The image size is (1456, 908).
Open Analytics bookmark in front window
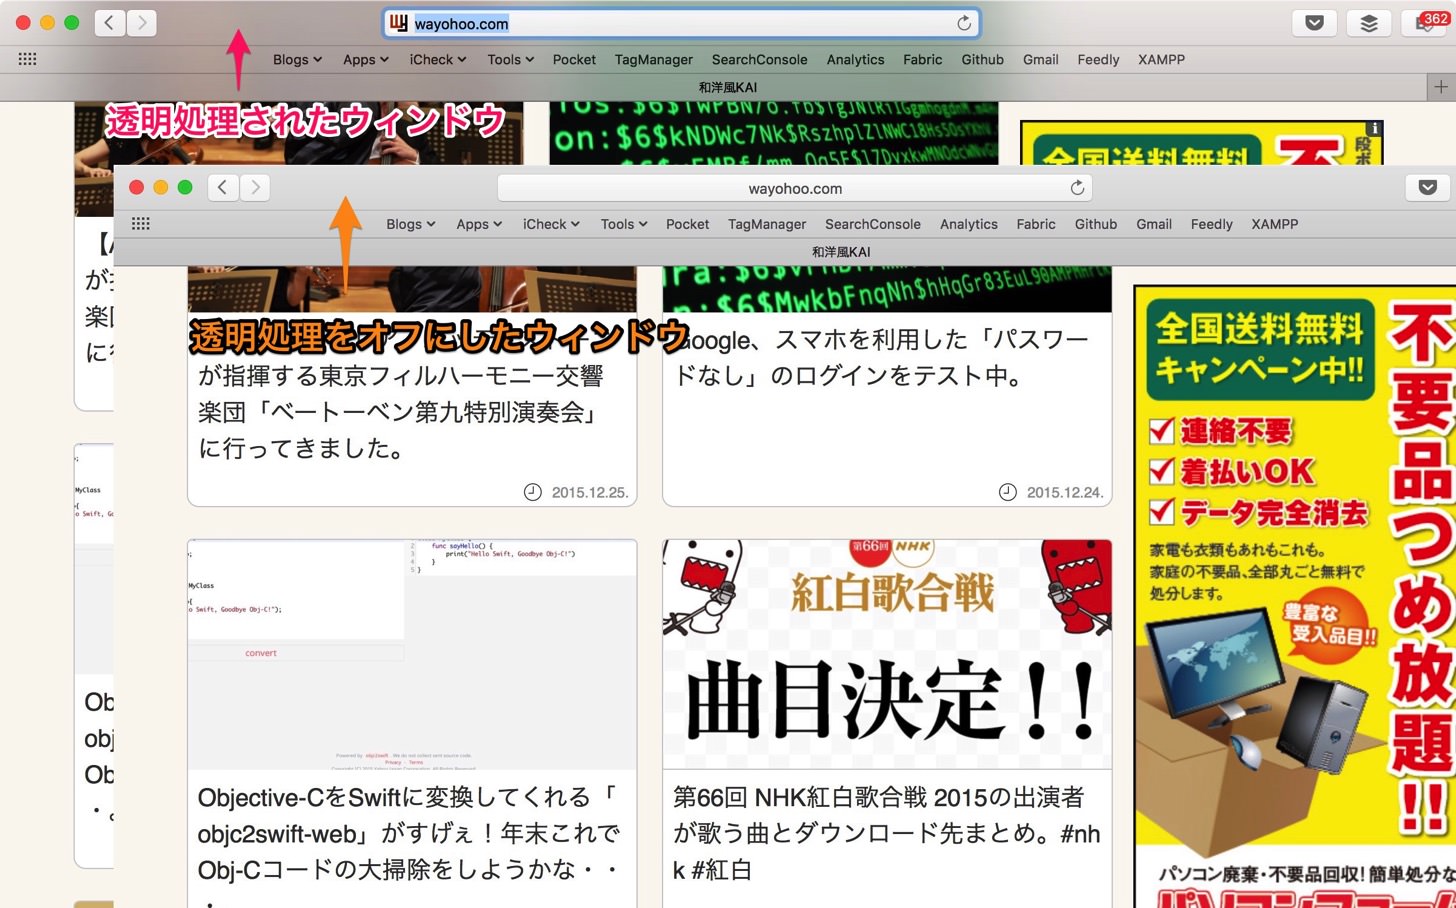coord(968,224)
